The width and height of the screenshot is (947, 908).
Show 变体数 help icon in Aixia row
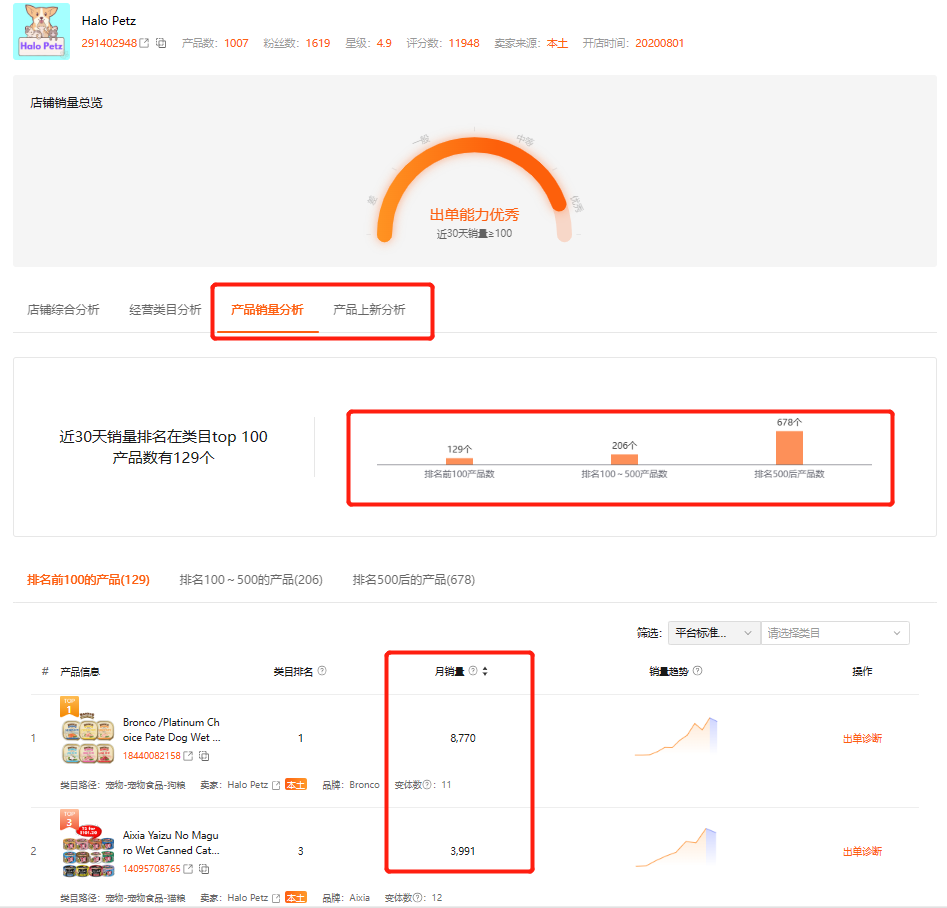pos(417,898)
